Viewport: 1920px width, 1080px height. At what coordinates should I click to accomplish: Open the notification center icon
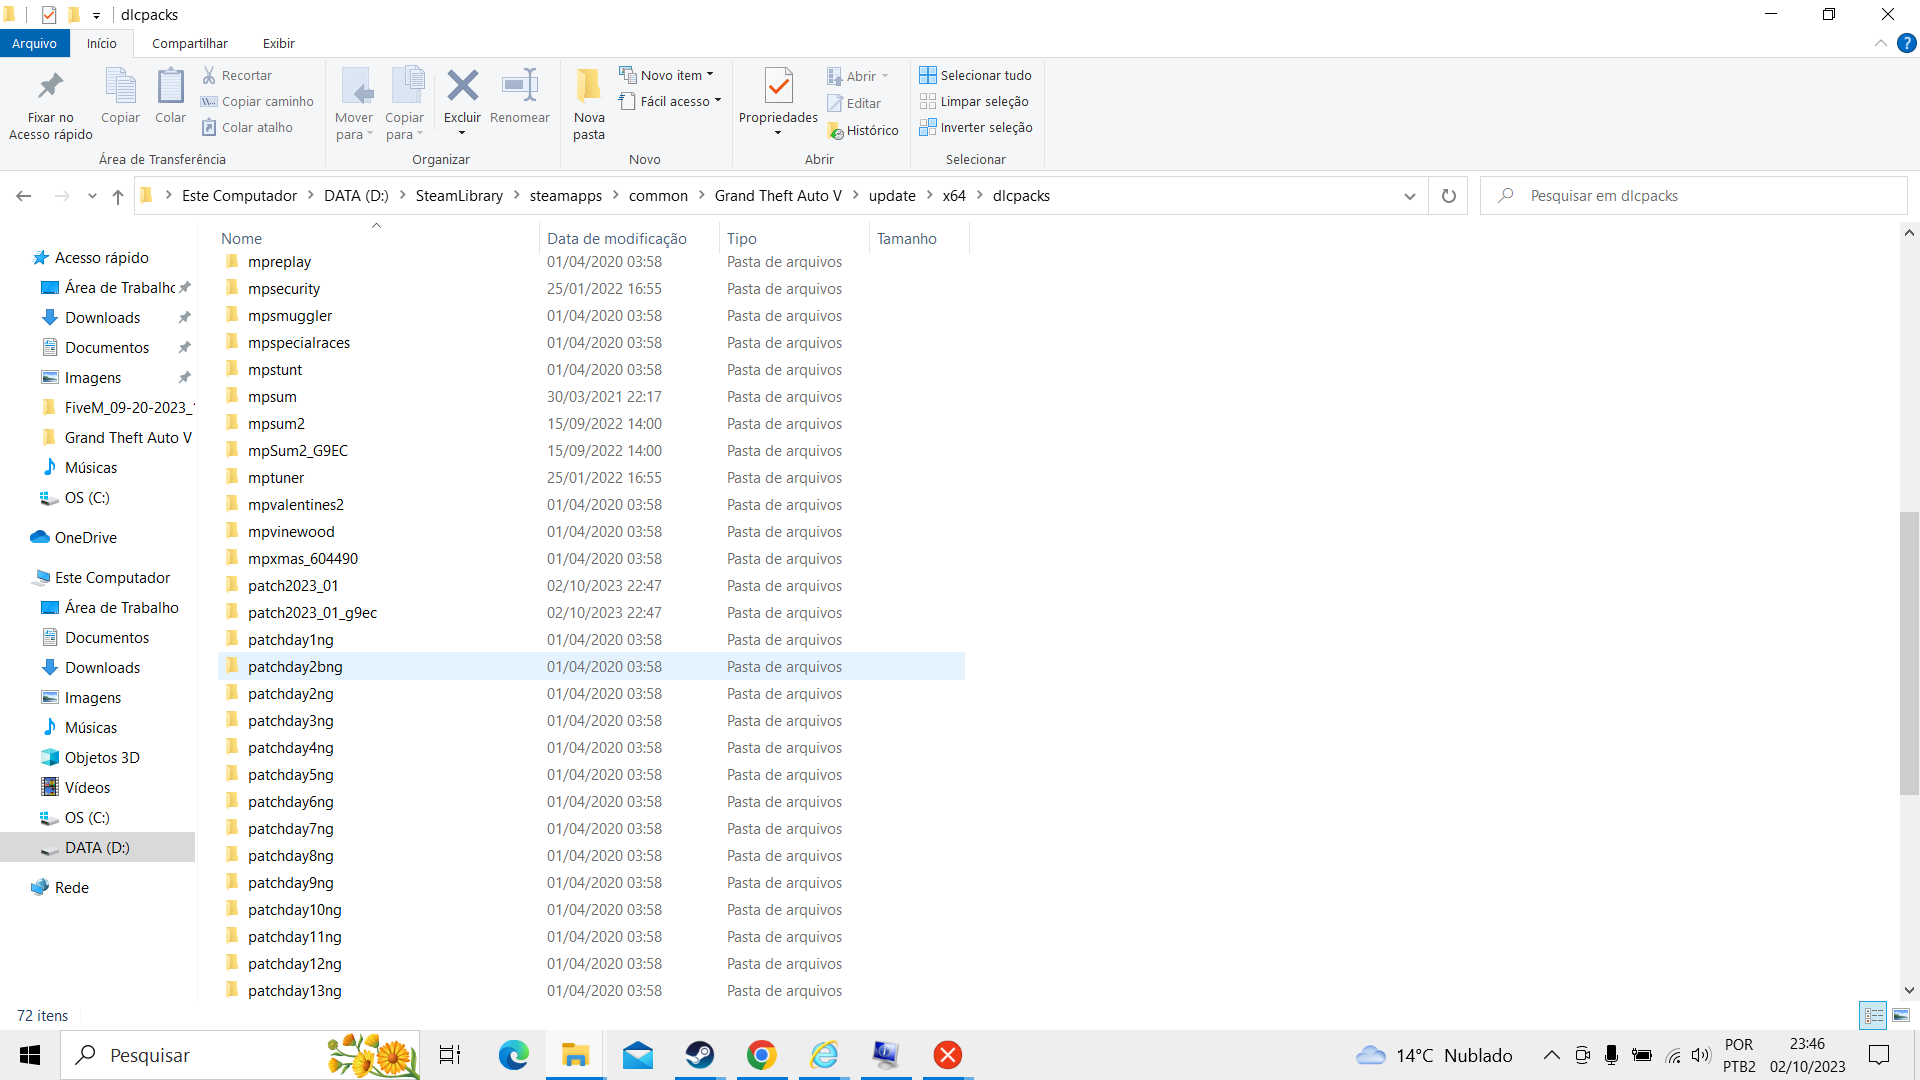[x=1879, y=1055]
